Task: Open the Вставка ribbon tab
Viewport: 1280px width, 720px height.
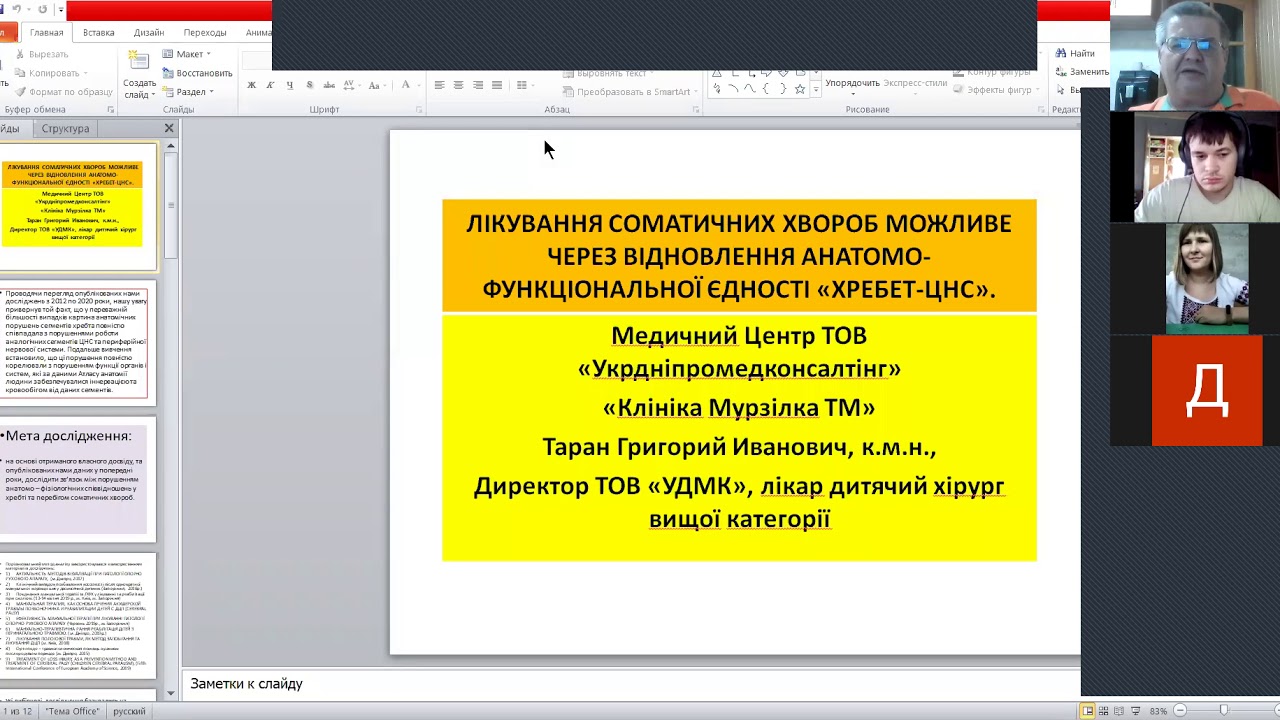Action: [98, 32]
